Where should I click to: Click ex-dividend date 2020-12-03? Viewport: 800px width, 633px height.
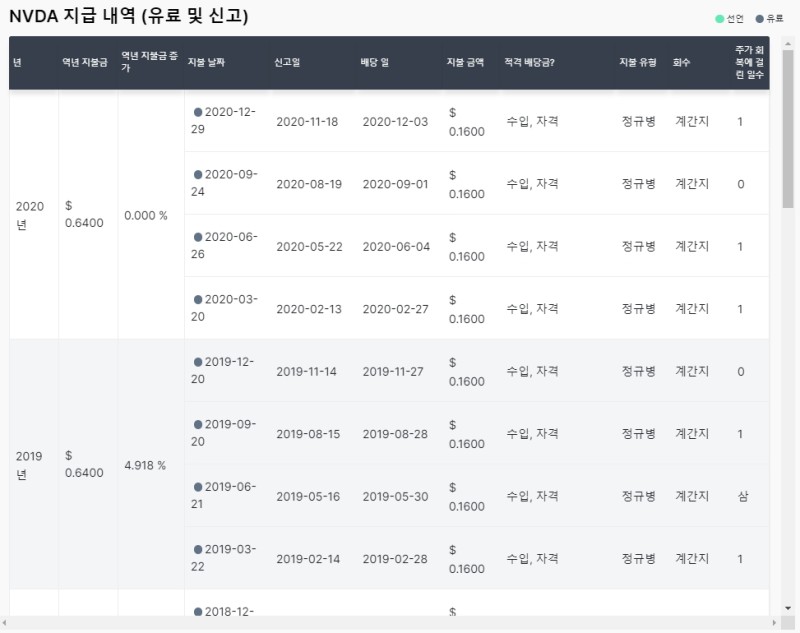click(x=395, y=121)
